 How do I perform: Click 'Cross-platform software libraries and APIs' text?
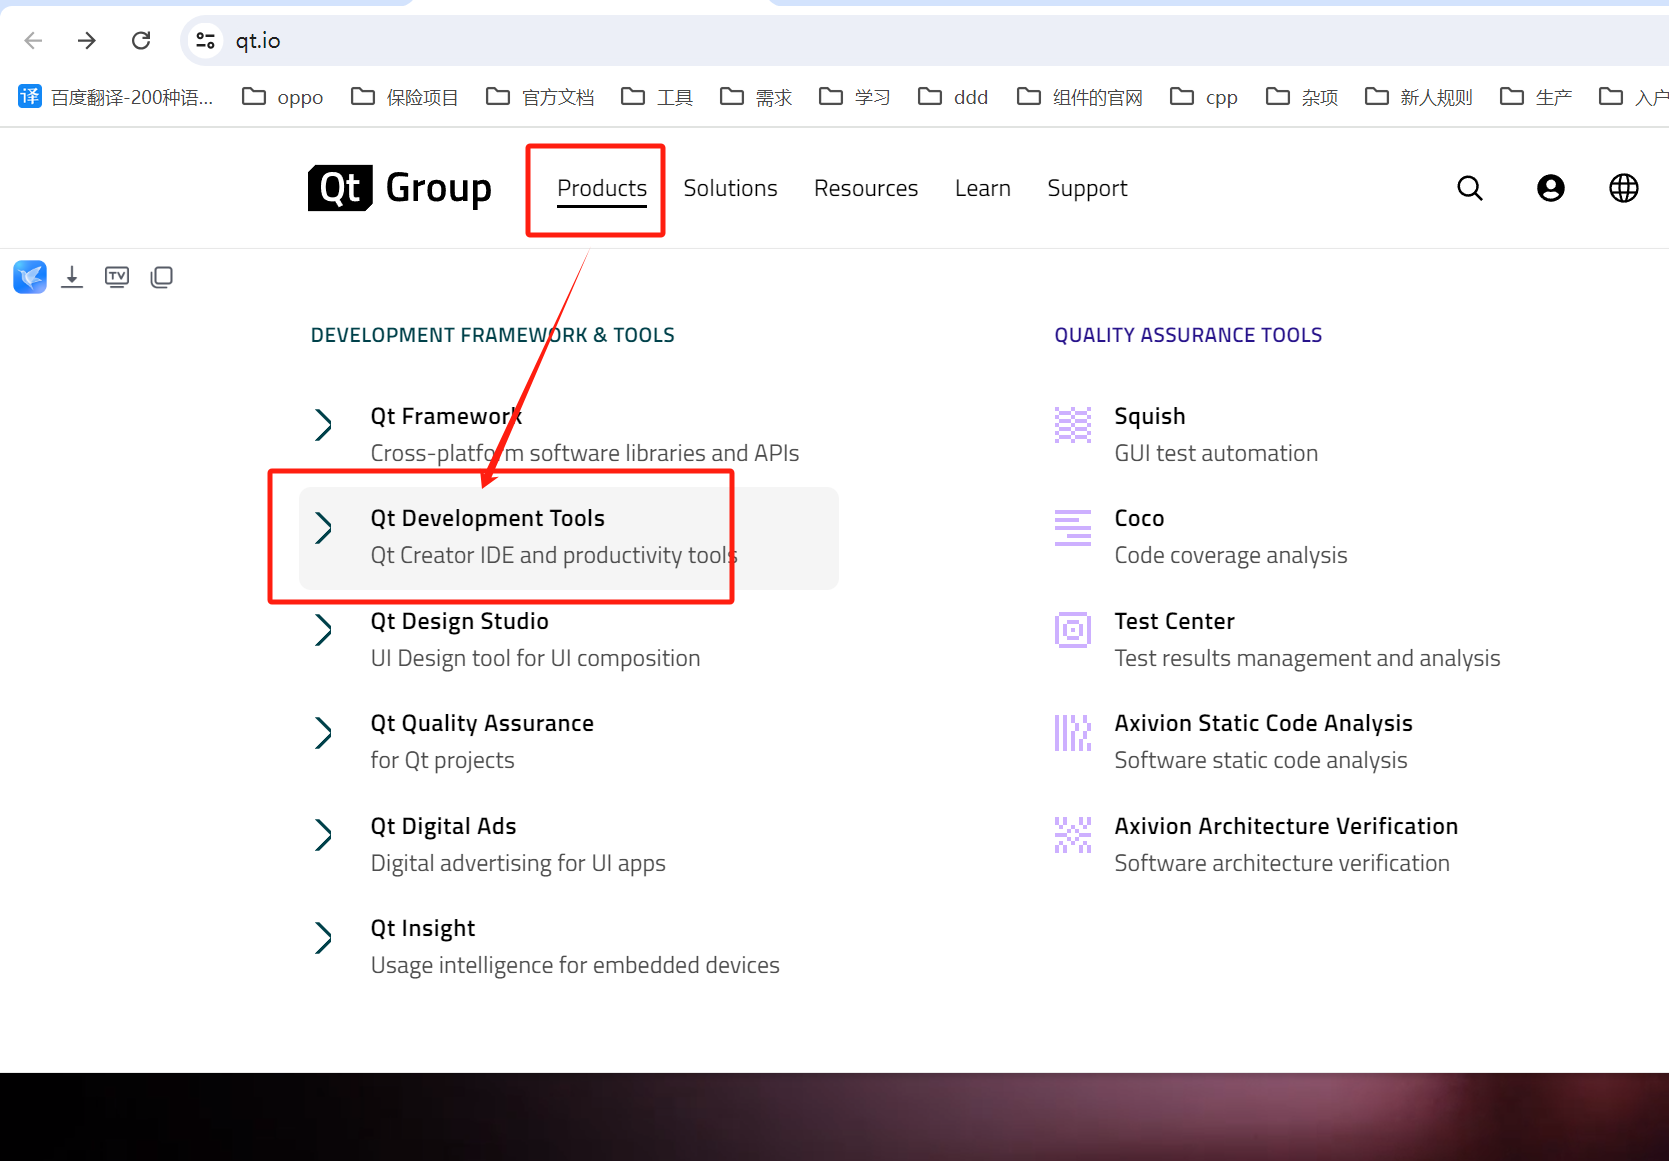pos(585,453)
